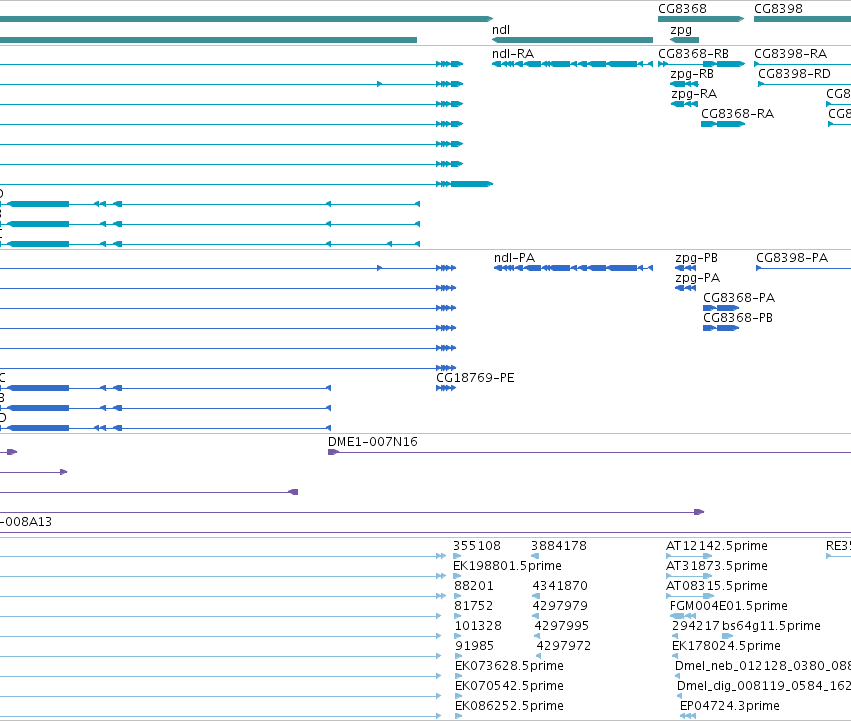This screenshot has height=721, width=851.
Task: Select EST 355108
Action: (x=457, y=556)
